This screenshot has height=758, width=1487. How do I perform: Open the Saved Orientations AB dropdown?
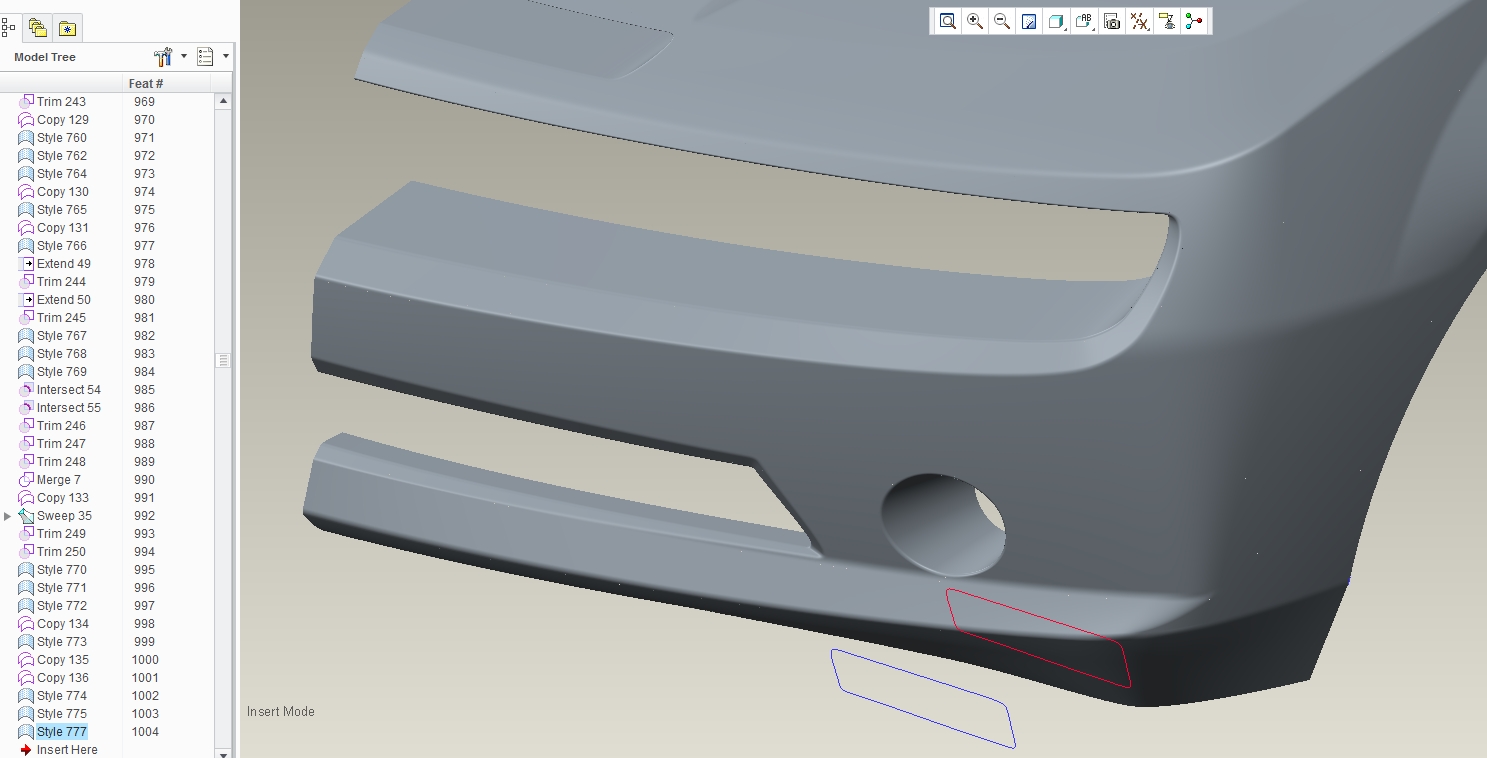[x=1085, y=21]
